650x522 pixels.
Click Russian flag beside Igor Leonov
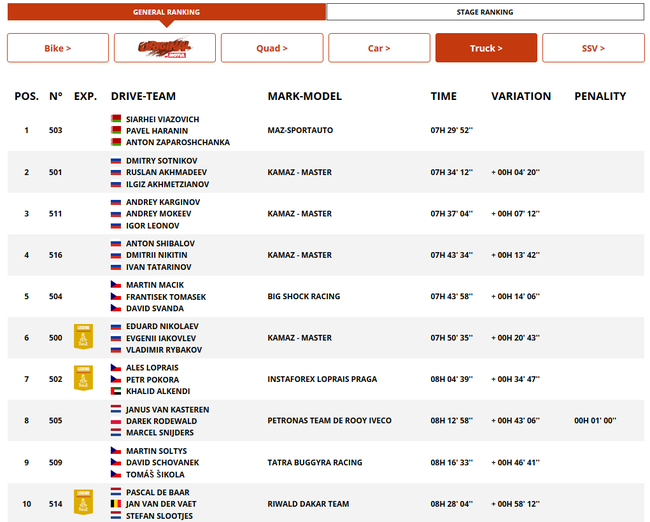tap(116, 226)
